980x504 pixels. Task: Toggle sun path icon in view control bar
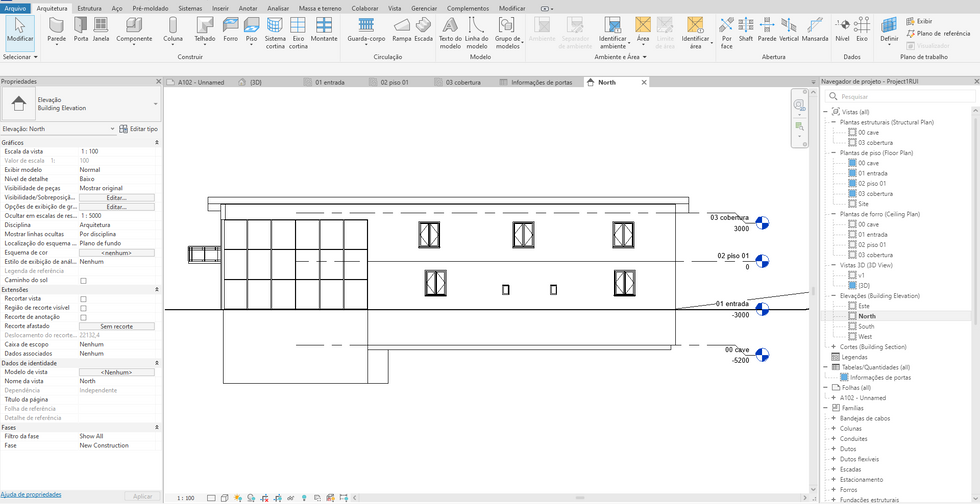[238, 498]
